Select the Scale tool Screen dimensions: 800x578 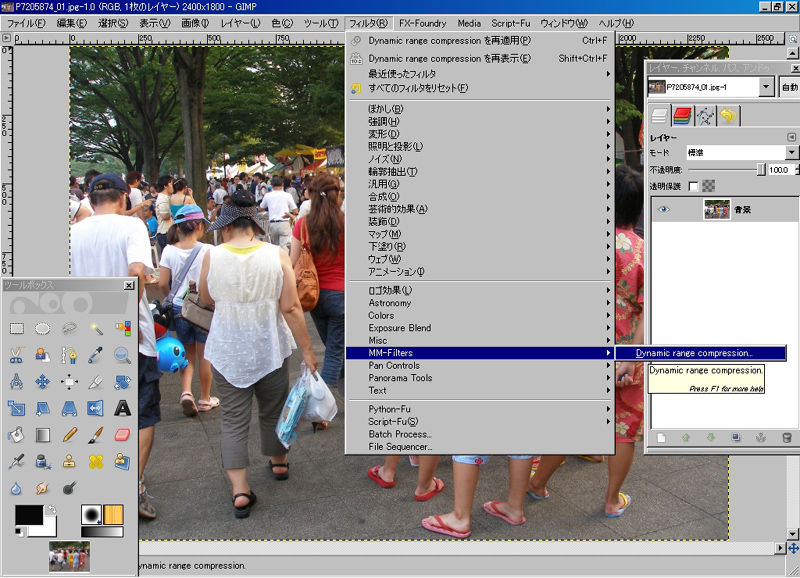tap(17, 408)
